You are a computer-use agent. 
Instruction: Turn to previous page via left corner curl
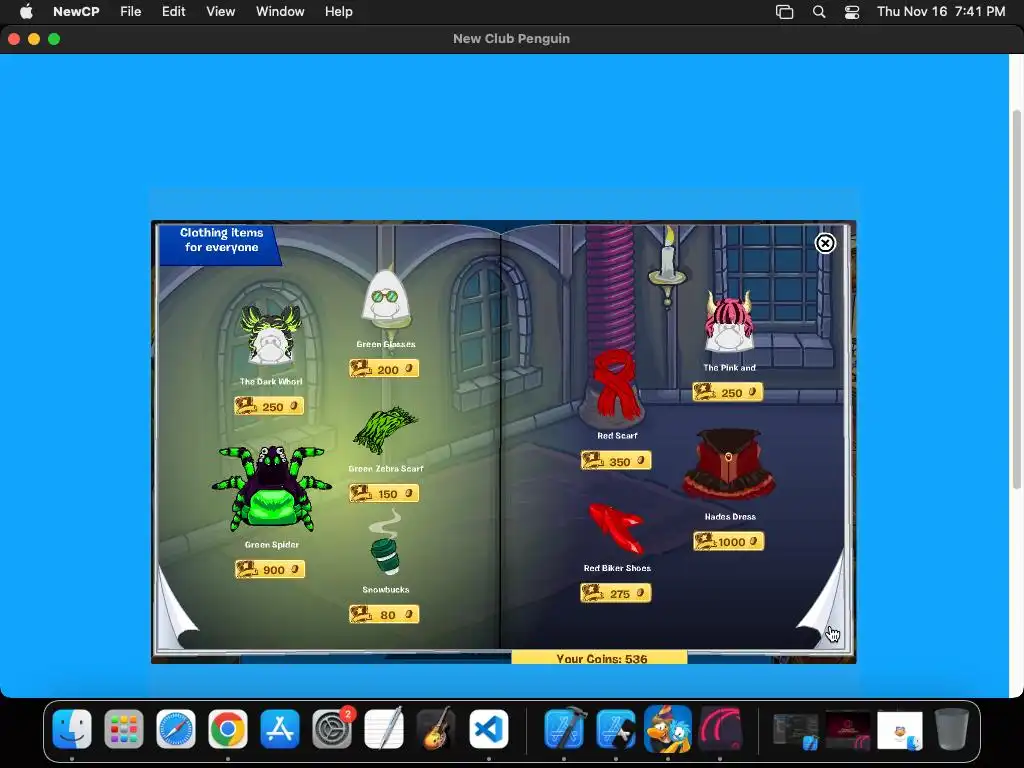(x=178, y=611)
